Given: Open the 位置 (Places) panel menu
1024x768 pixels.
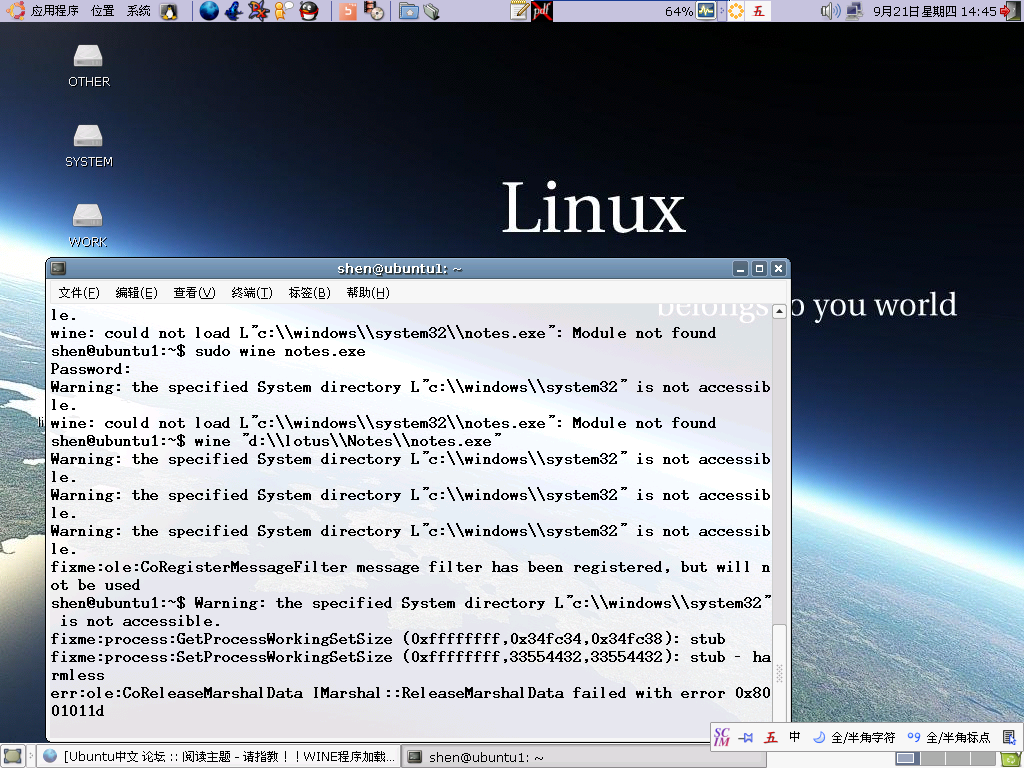Looking at the screenshot, I should point(102,10).
